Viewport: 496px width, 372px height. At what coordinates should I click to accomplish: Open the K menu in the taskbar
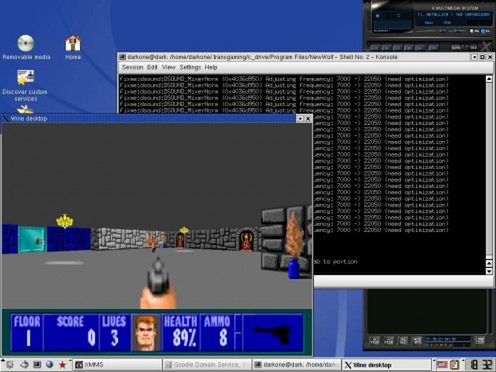[9, 365]
